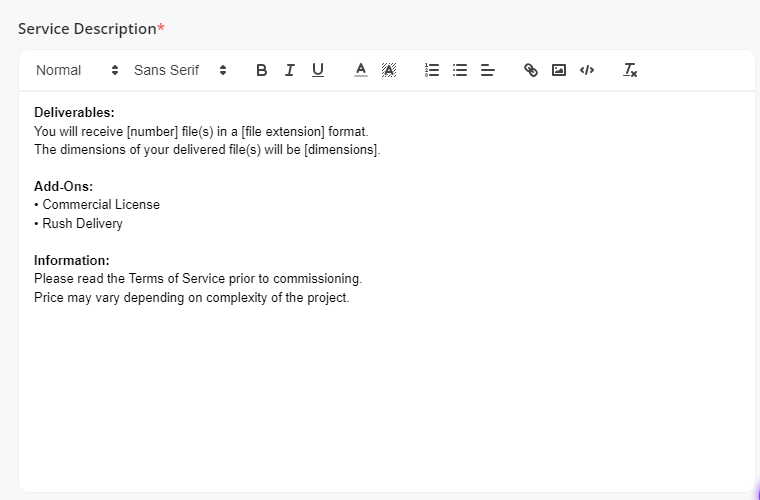Insert a code block
The width and height of the screenshot is (760, 500).
587,70
